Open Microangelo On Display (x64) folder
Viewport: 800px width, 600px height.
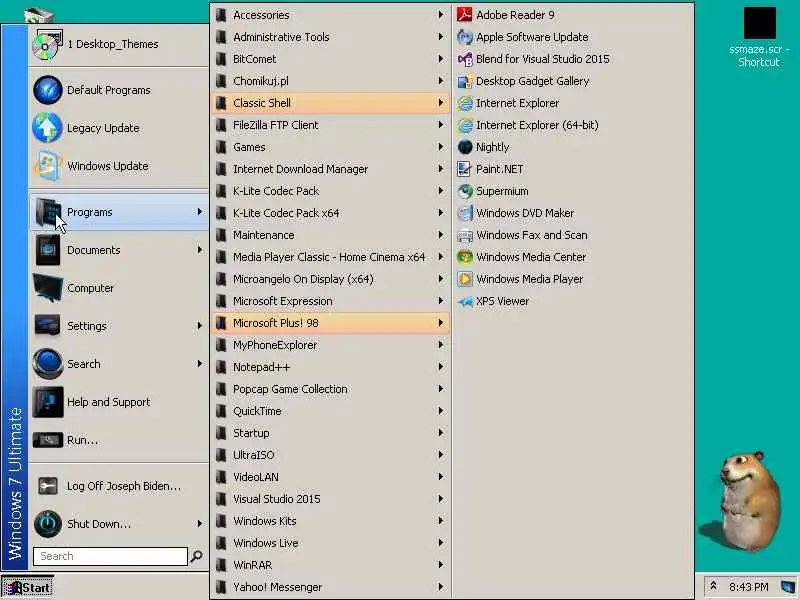click(x=330, y=279)
